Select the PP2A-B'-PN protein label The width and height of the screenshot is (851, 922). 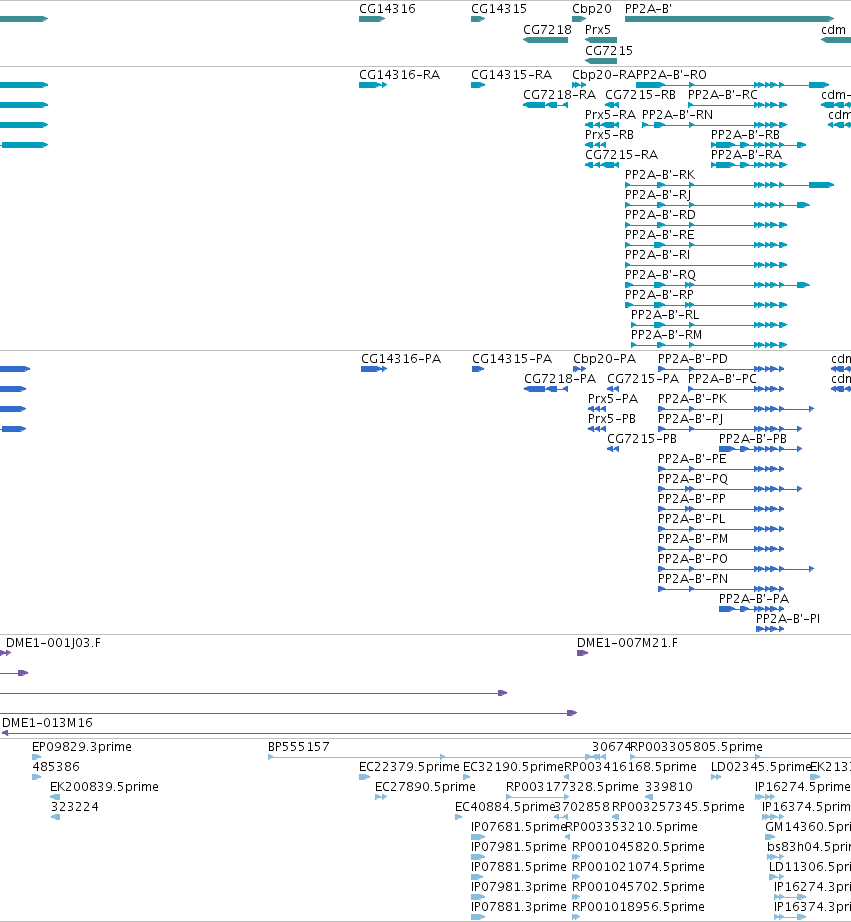pos(693,579)
